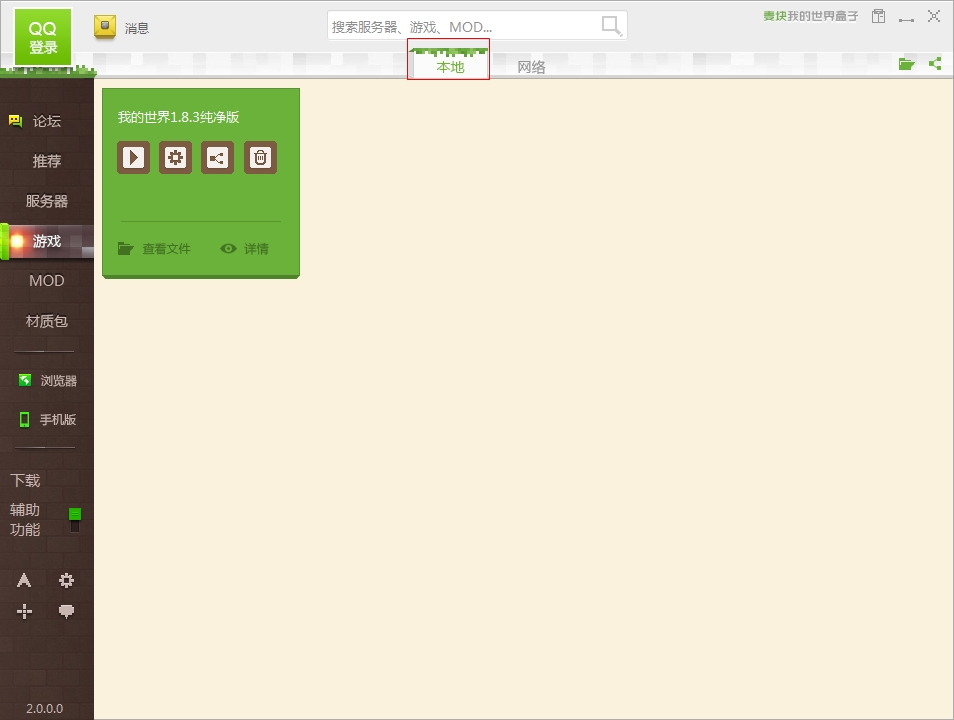Open the gear settings icon in sidebar bottom
This screenshot has width=954, height=720.
[x=66, y=580]
